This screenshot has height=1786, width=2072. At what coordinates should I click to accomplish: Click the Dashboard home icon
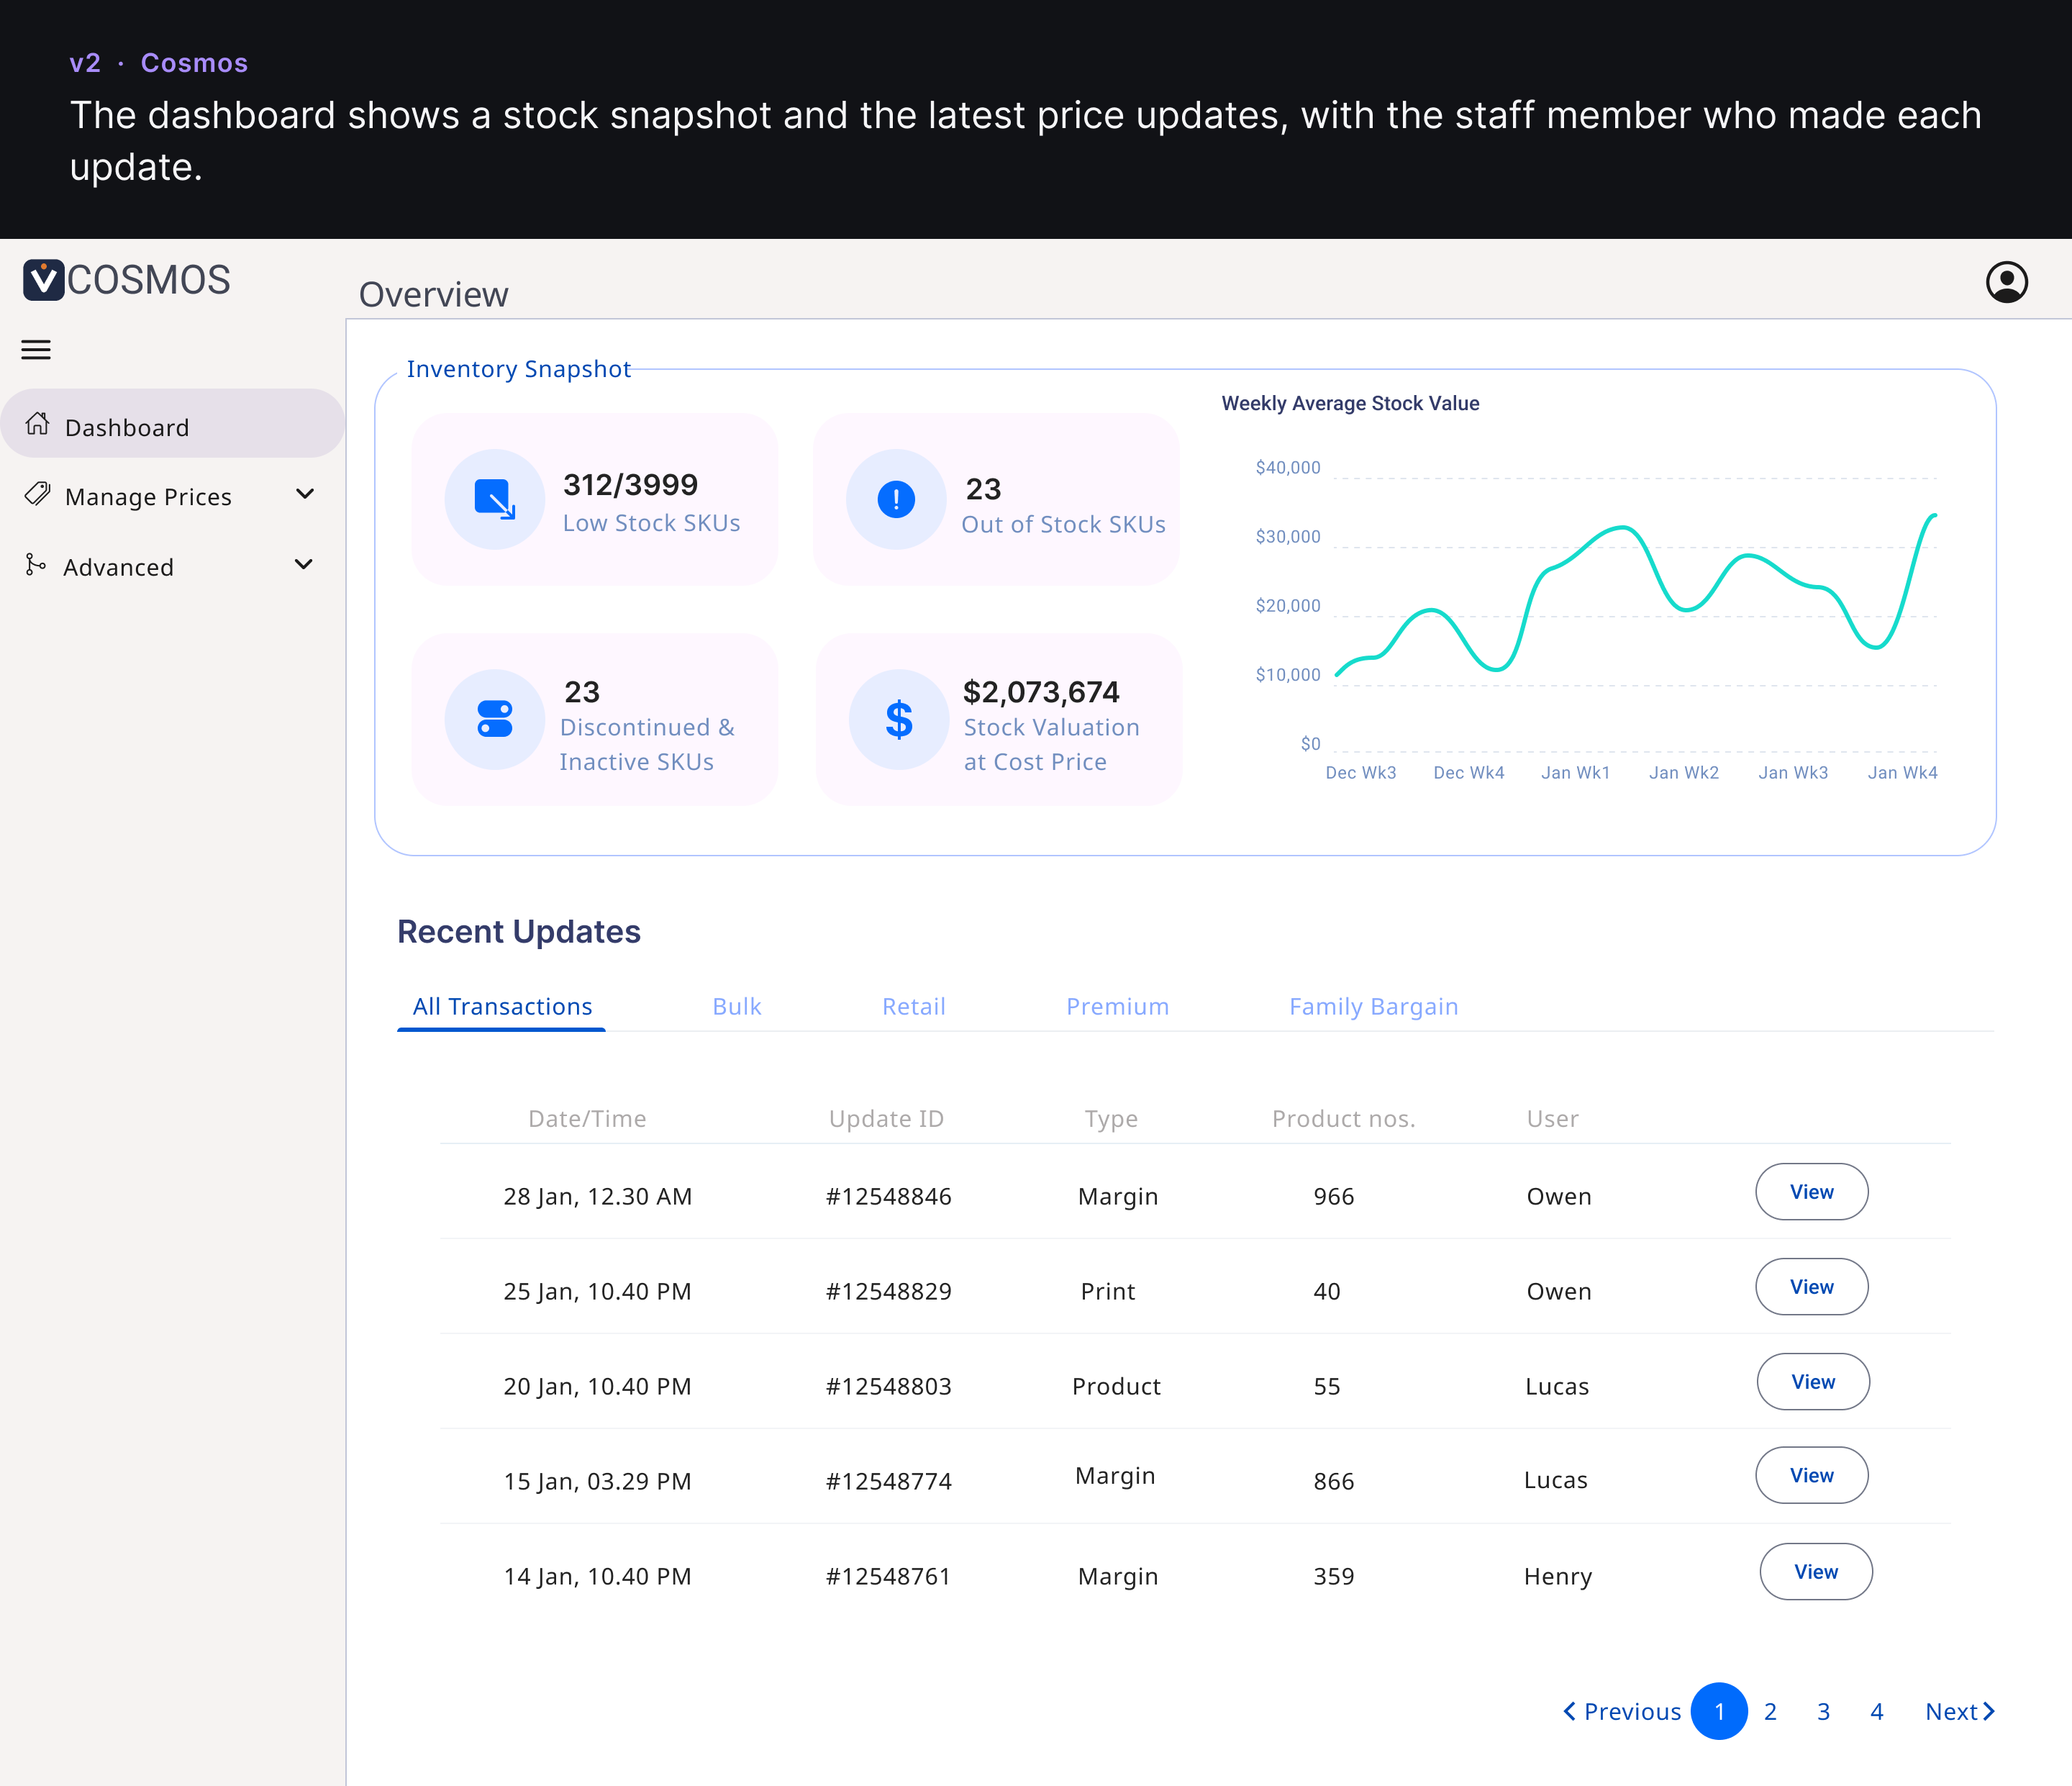38,424
